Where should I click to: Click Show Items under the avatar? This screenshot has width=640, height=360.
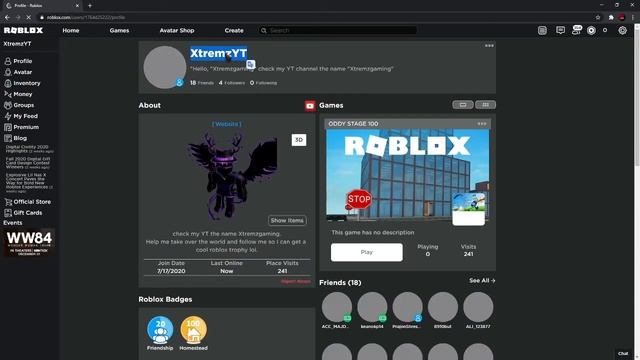(x=287, y=220)
